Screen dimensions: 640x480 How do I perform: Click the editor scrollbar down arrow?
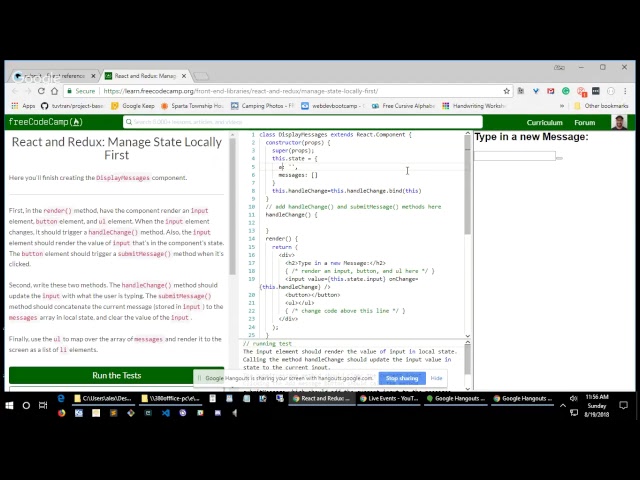click(467, 336)
